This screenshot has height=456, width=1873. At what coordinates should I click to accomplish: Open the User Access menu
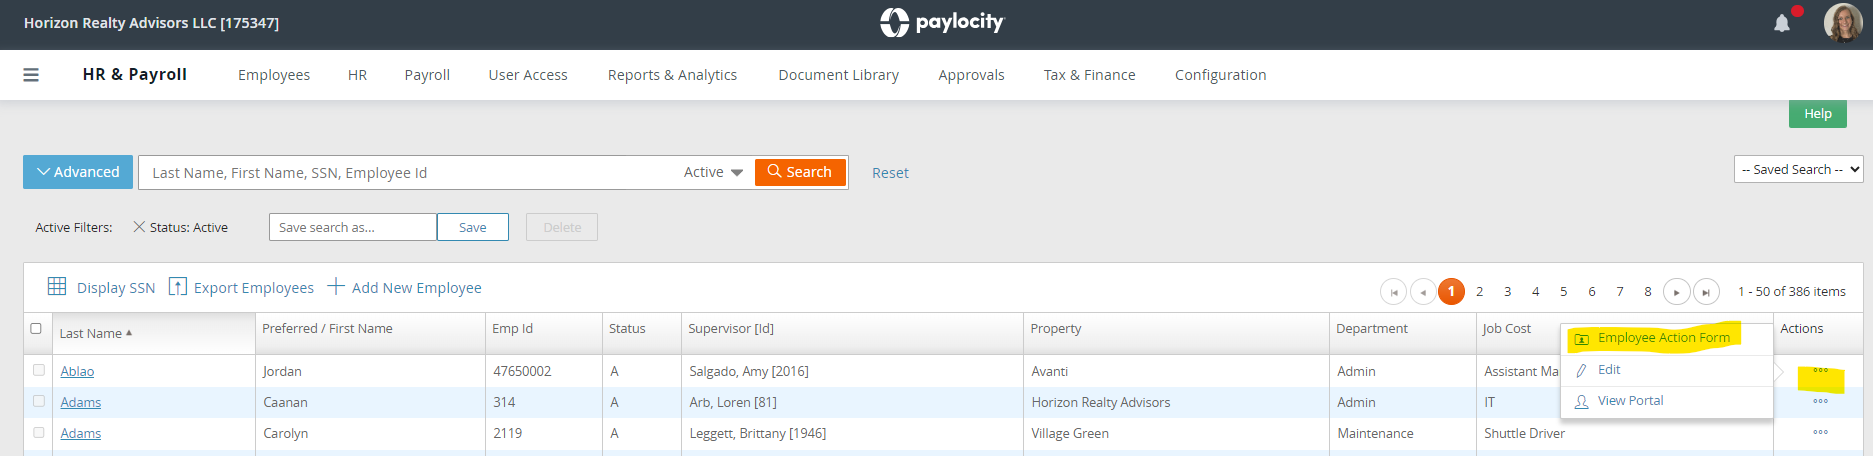[528, 75]
